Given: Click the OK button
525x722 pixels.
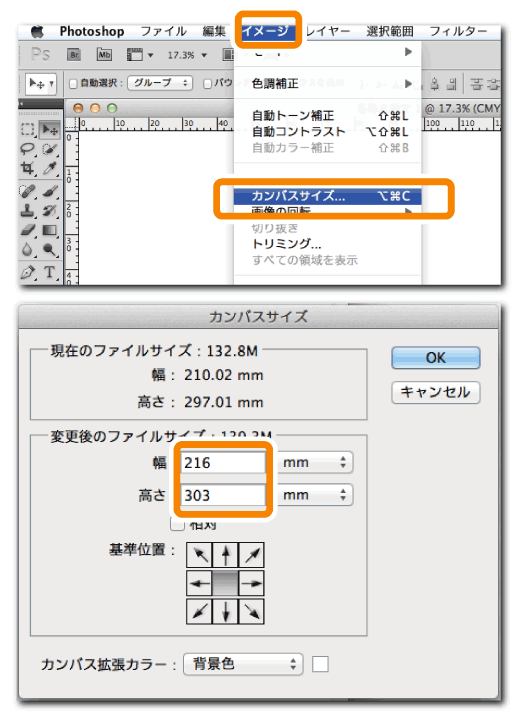Looking at the screenshot, I should [x=436, y=358].
